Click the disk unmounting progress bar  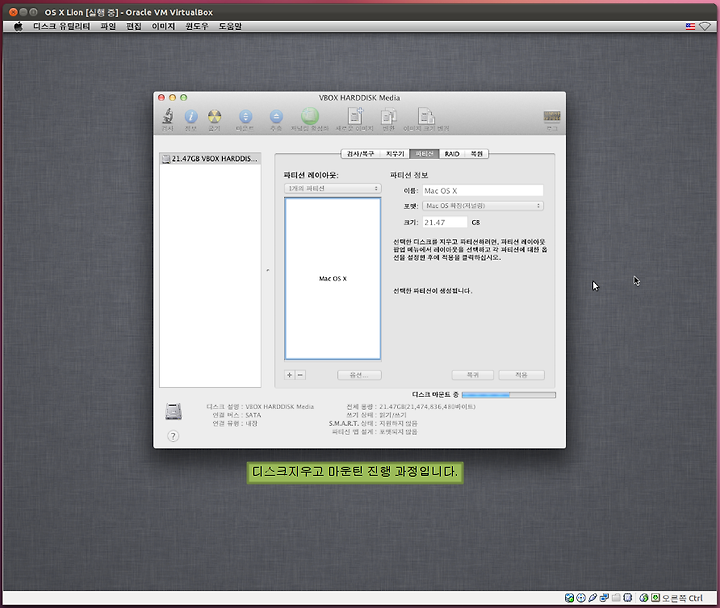(x=508, y=394)
